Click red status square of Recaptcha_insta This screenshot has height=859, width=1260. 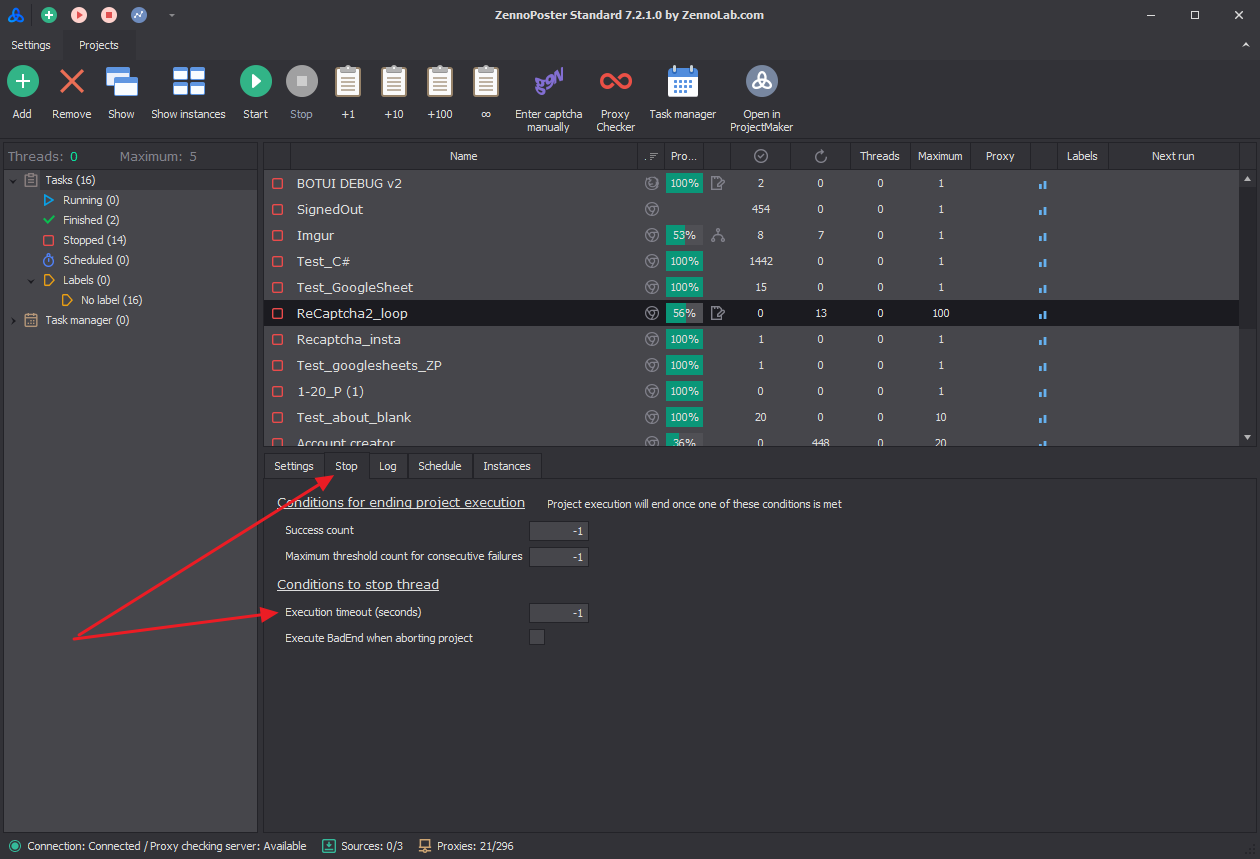coord(278,340)
